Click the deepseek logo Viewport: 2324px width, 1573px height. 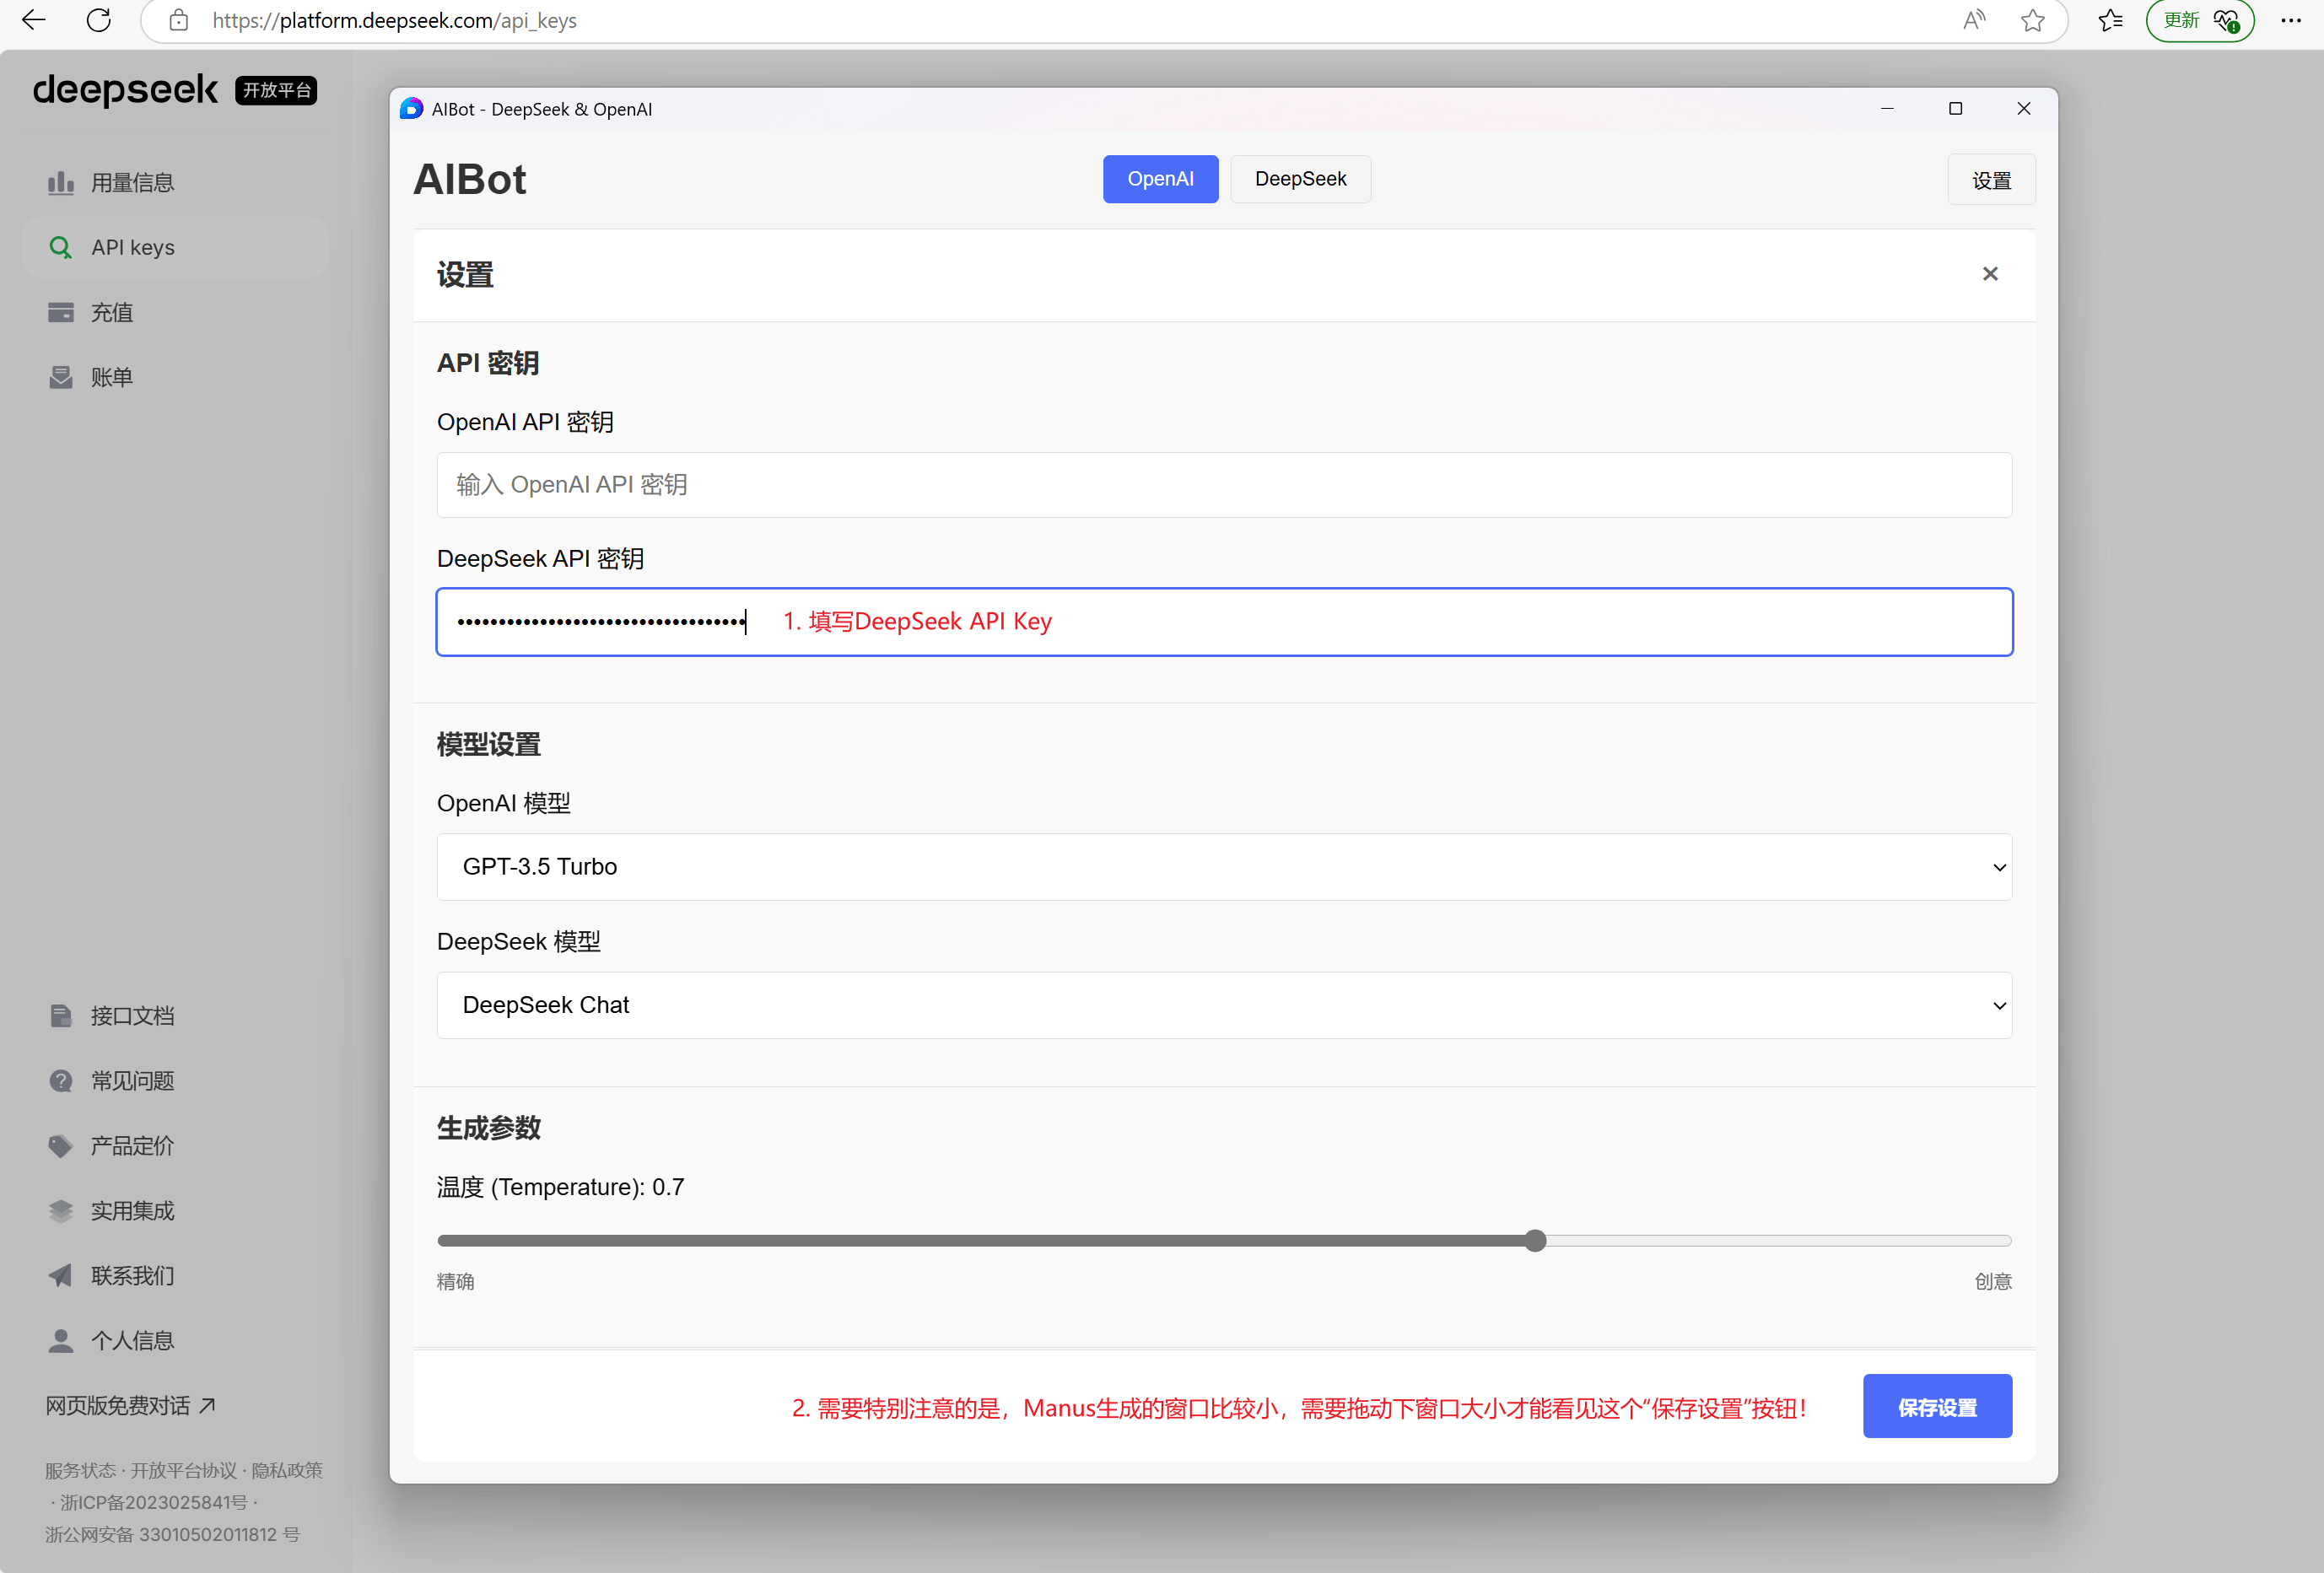click(x=125, y=90)
